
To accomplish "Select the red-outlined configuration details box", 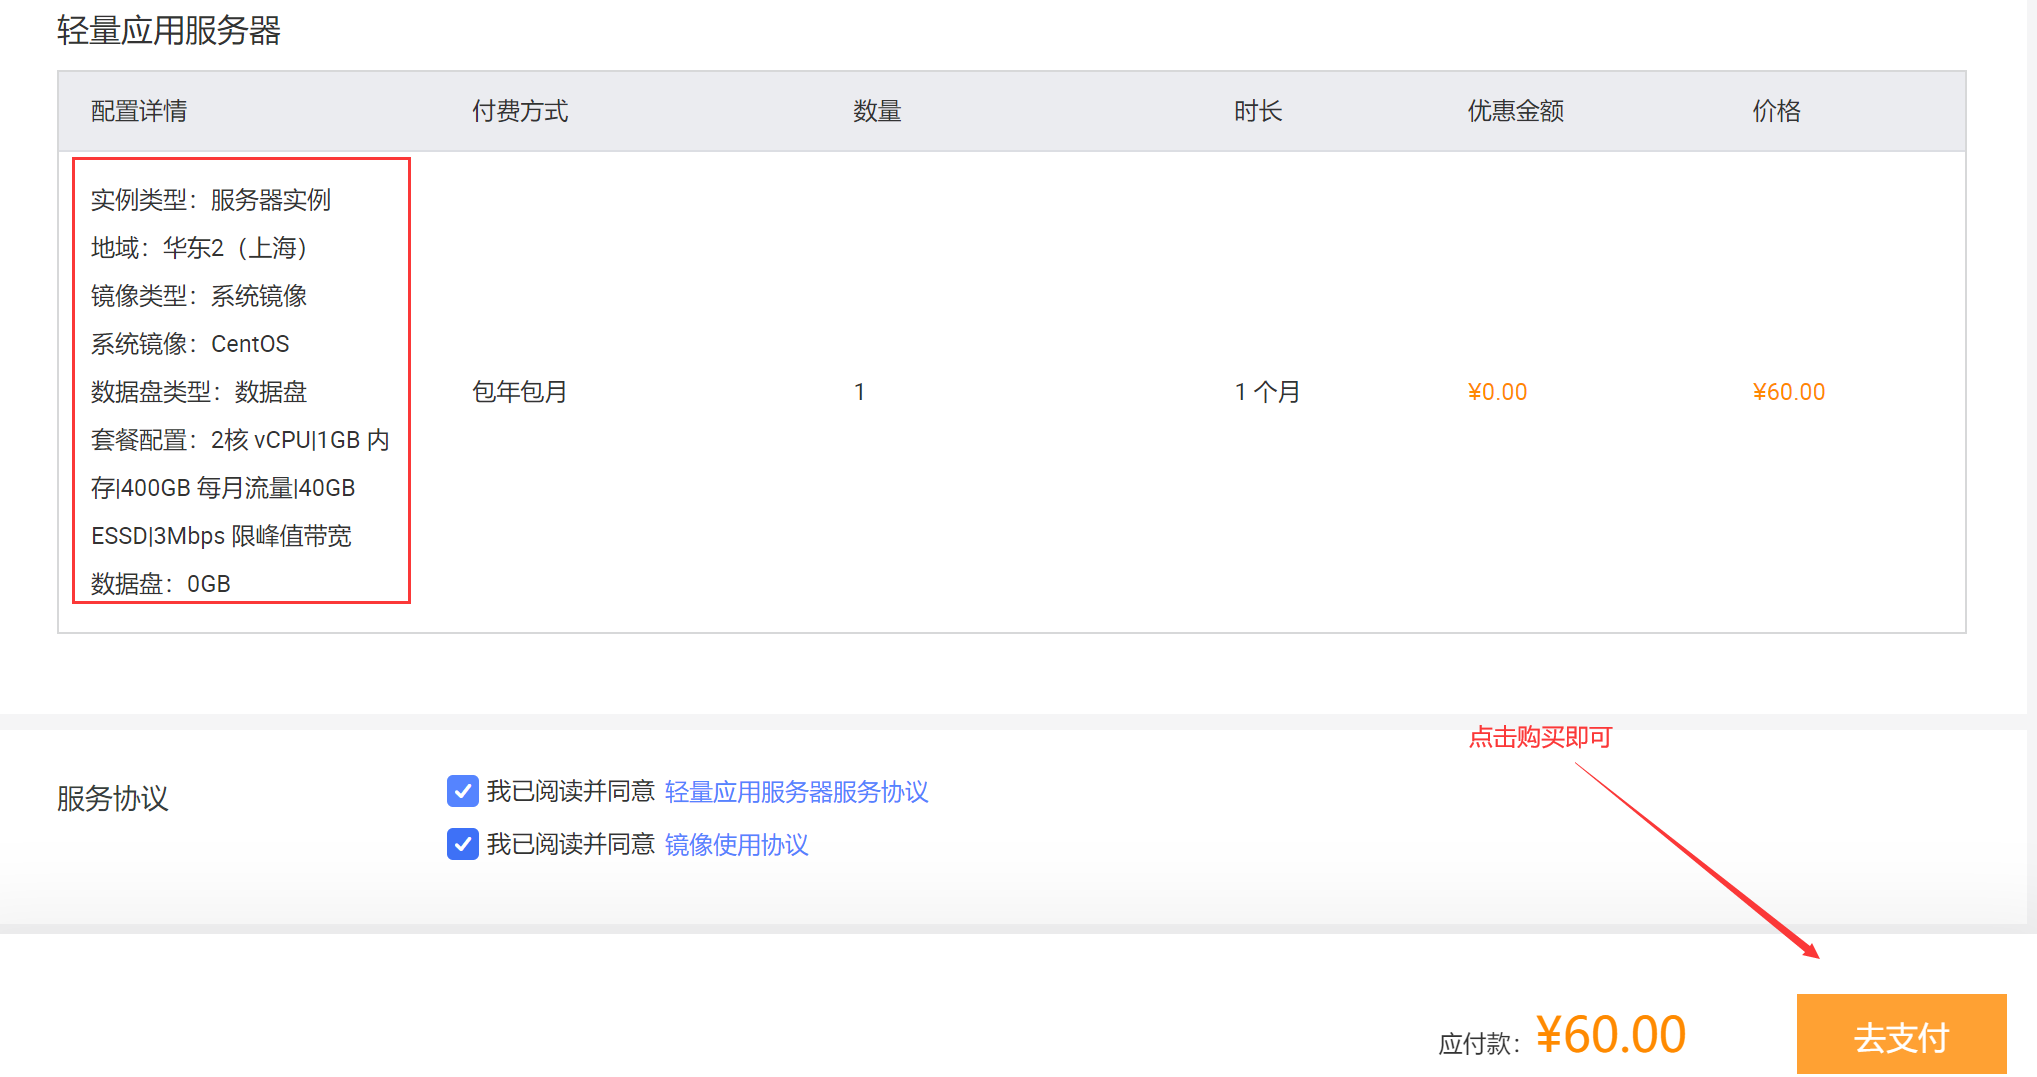I will [x=240, y=380].
